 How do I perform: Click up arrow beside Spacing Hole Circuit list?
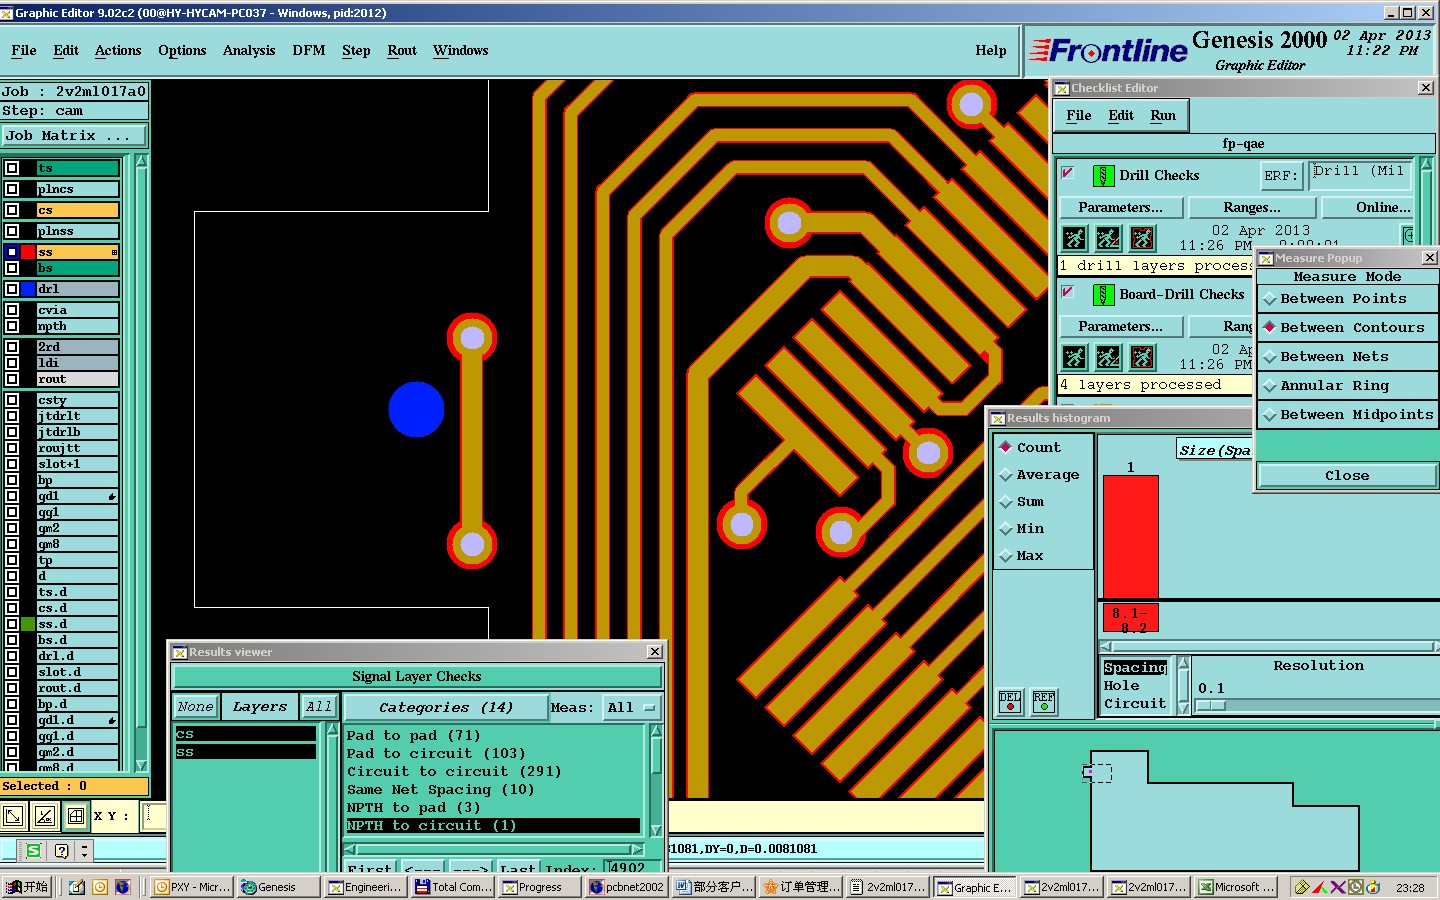coord(1184,664)
